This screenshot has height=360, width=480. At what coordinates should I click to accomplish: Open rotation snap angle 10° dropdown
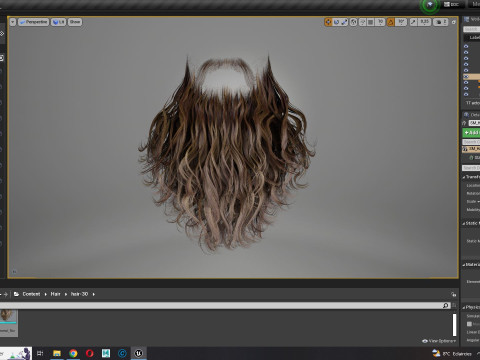pyautogui.click(x=401, y=22)
